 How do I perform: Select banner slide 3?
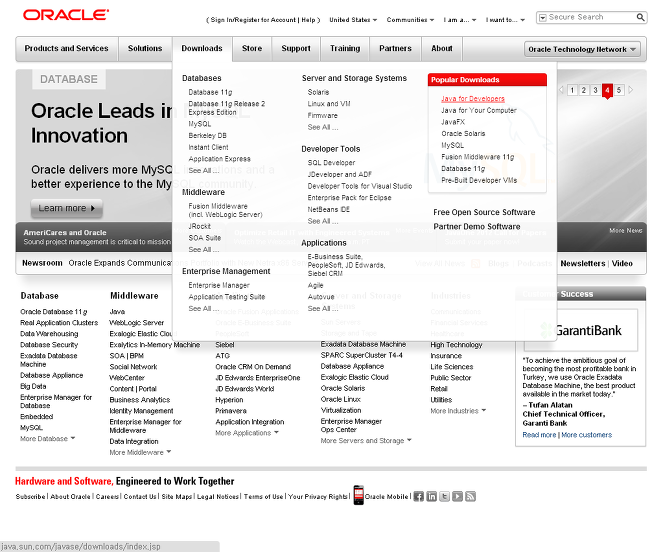pos(595,90)
